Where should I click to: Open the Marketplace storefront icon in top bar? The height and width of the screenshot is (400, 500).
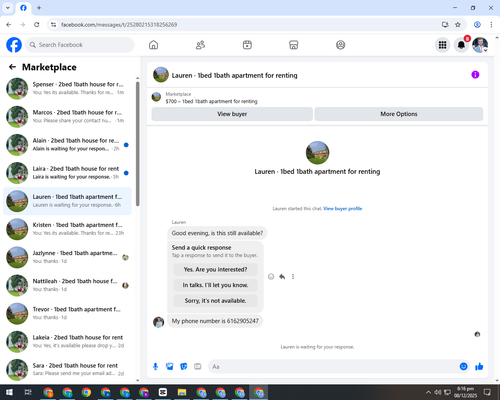(x=294, y=45)
